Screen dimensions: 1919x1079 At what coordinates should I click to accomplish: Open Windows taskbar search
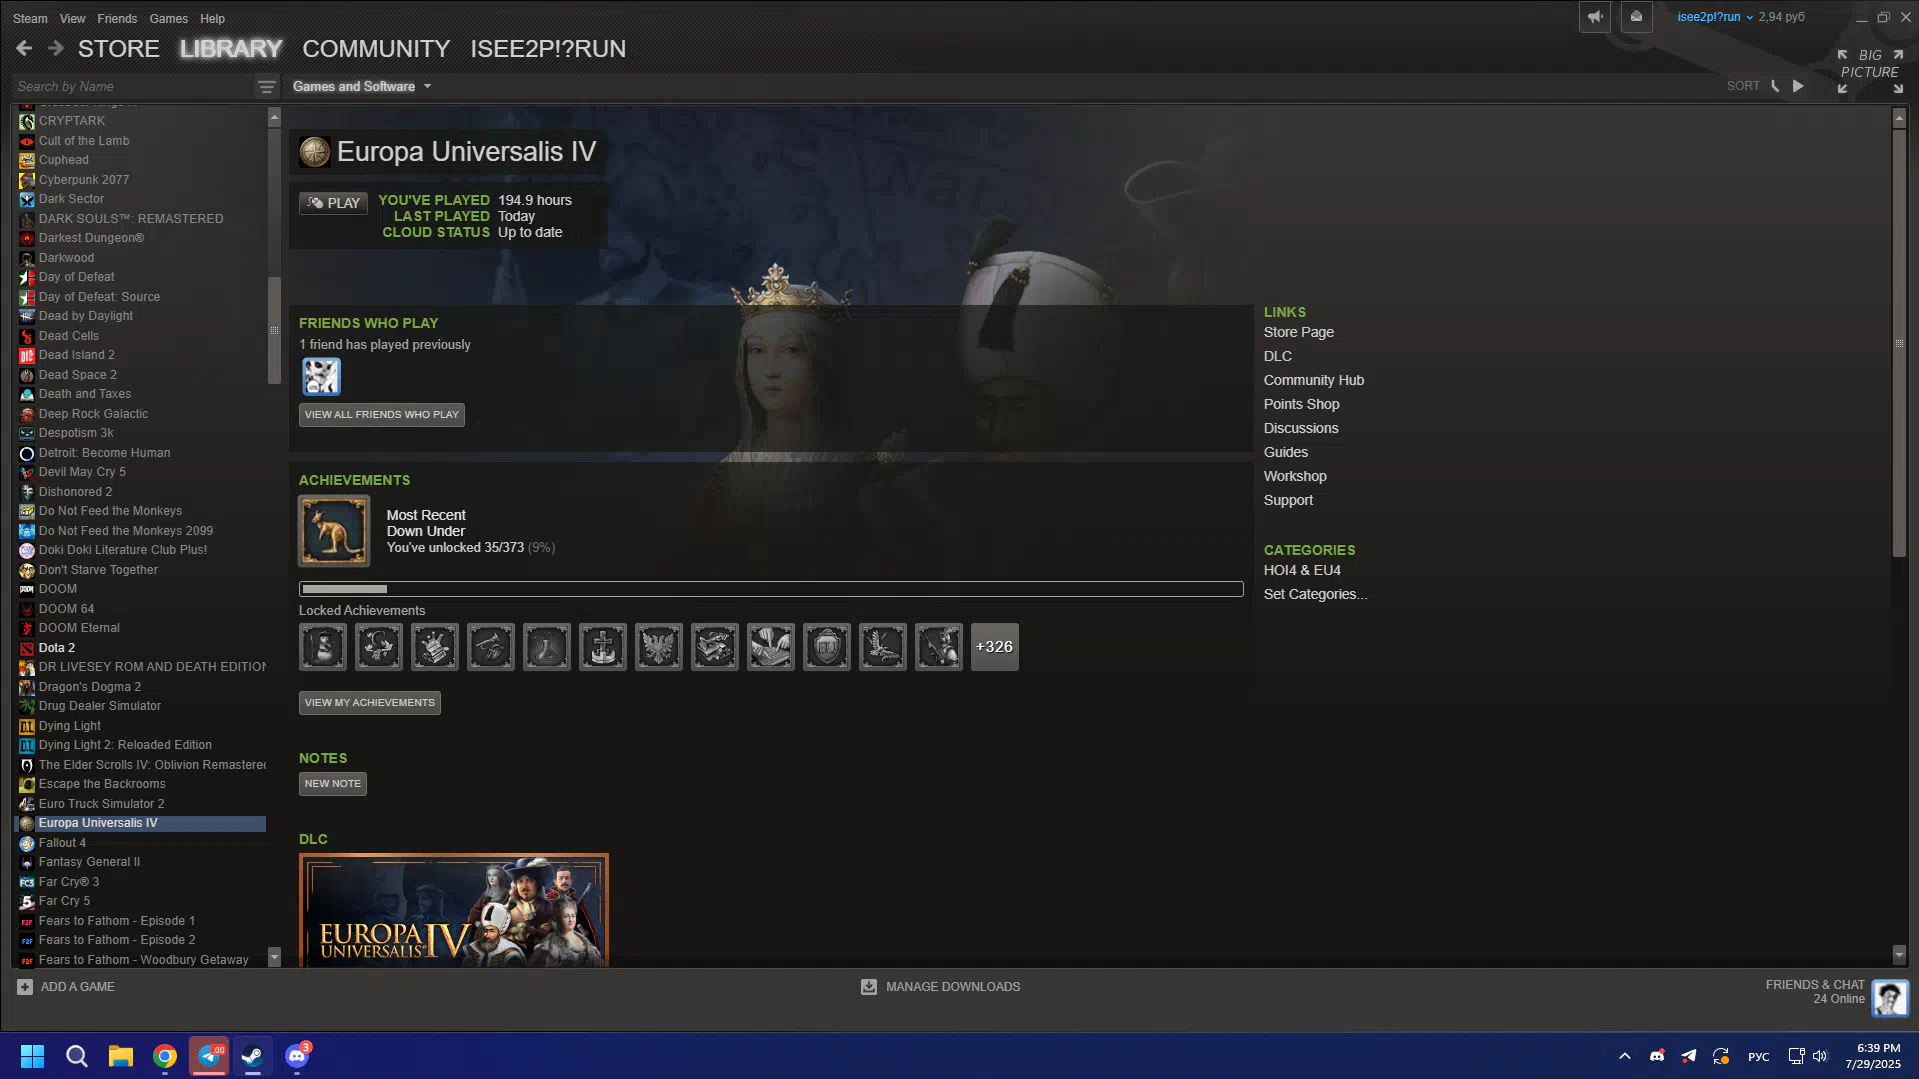77,1056
